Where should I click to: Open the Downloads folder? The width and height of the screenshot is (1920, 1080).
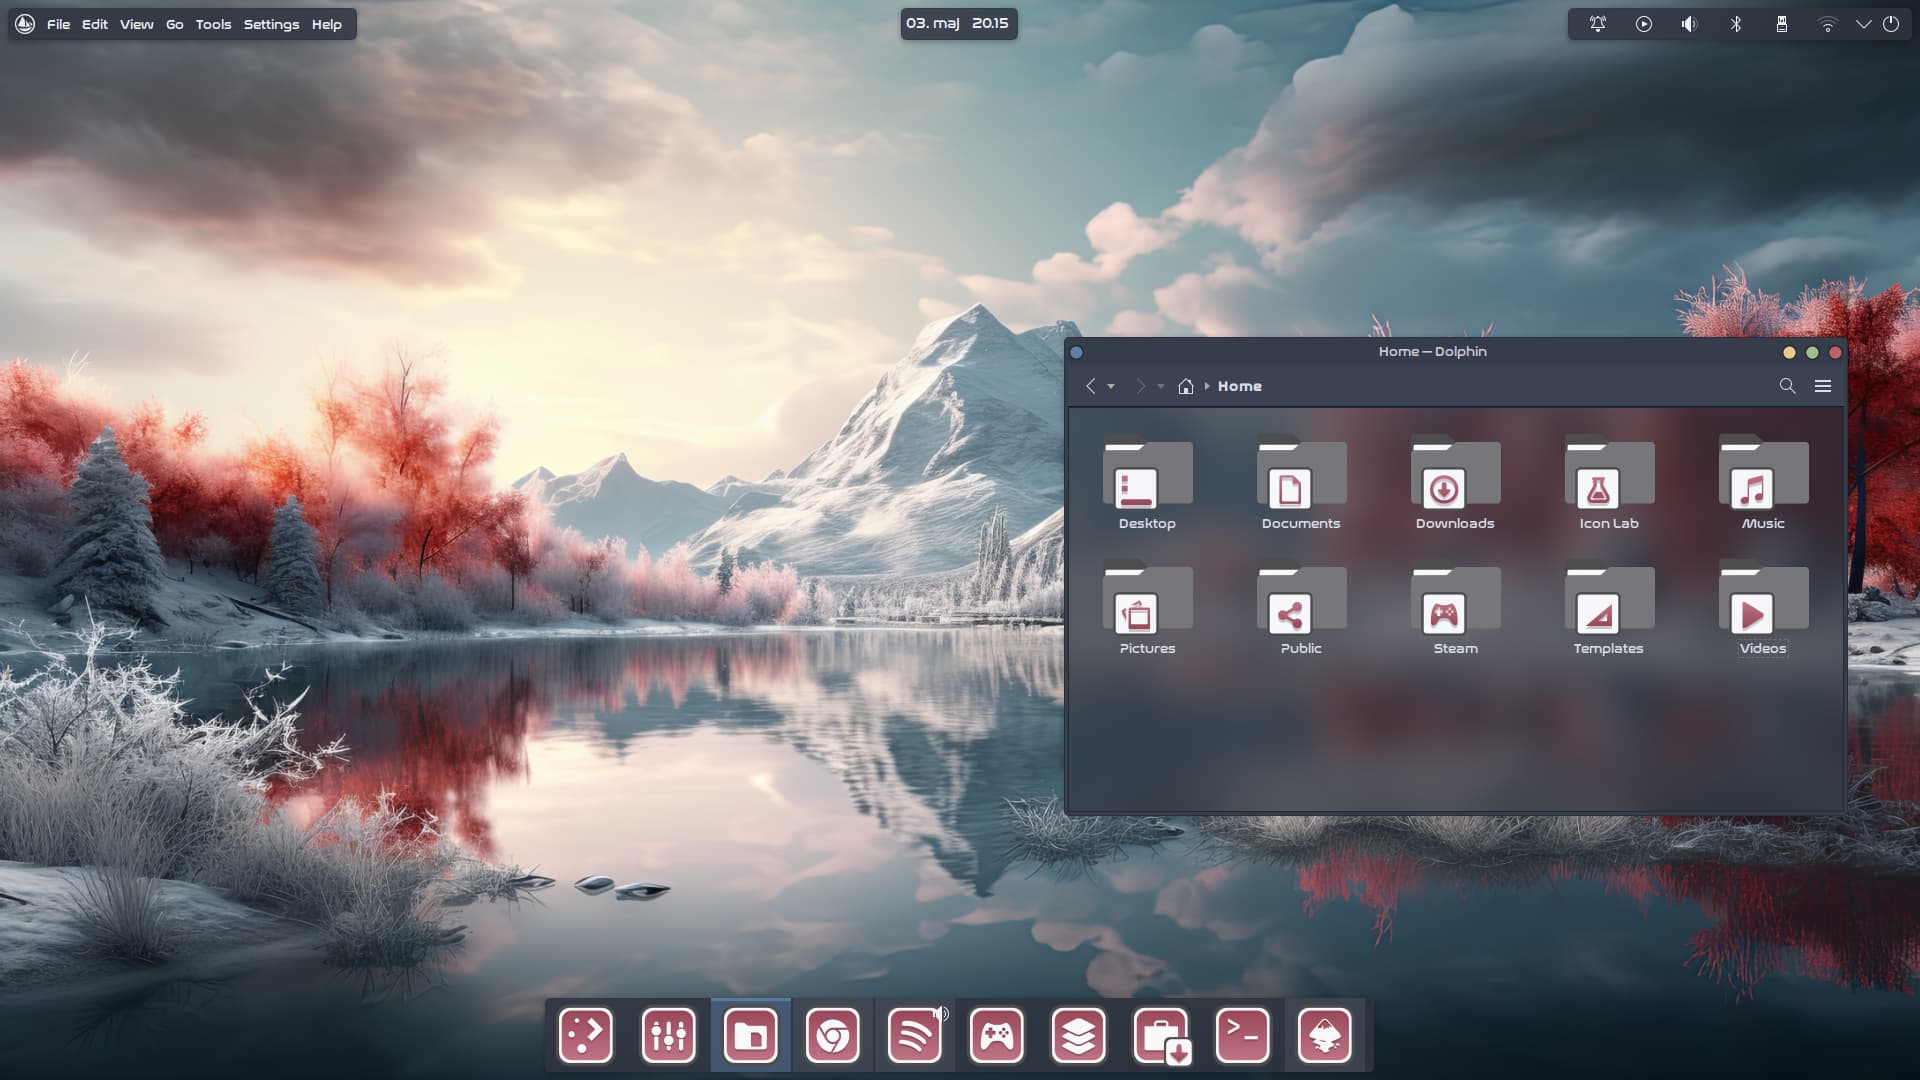tap(1455, 484)
